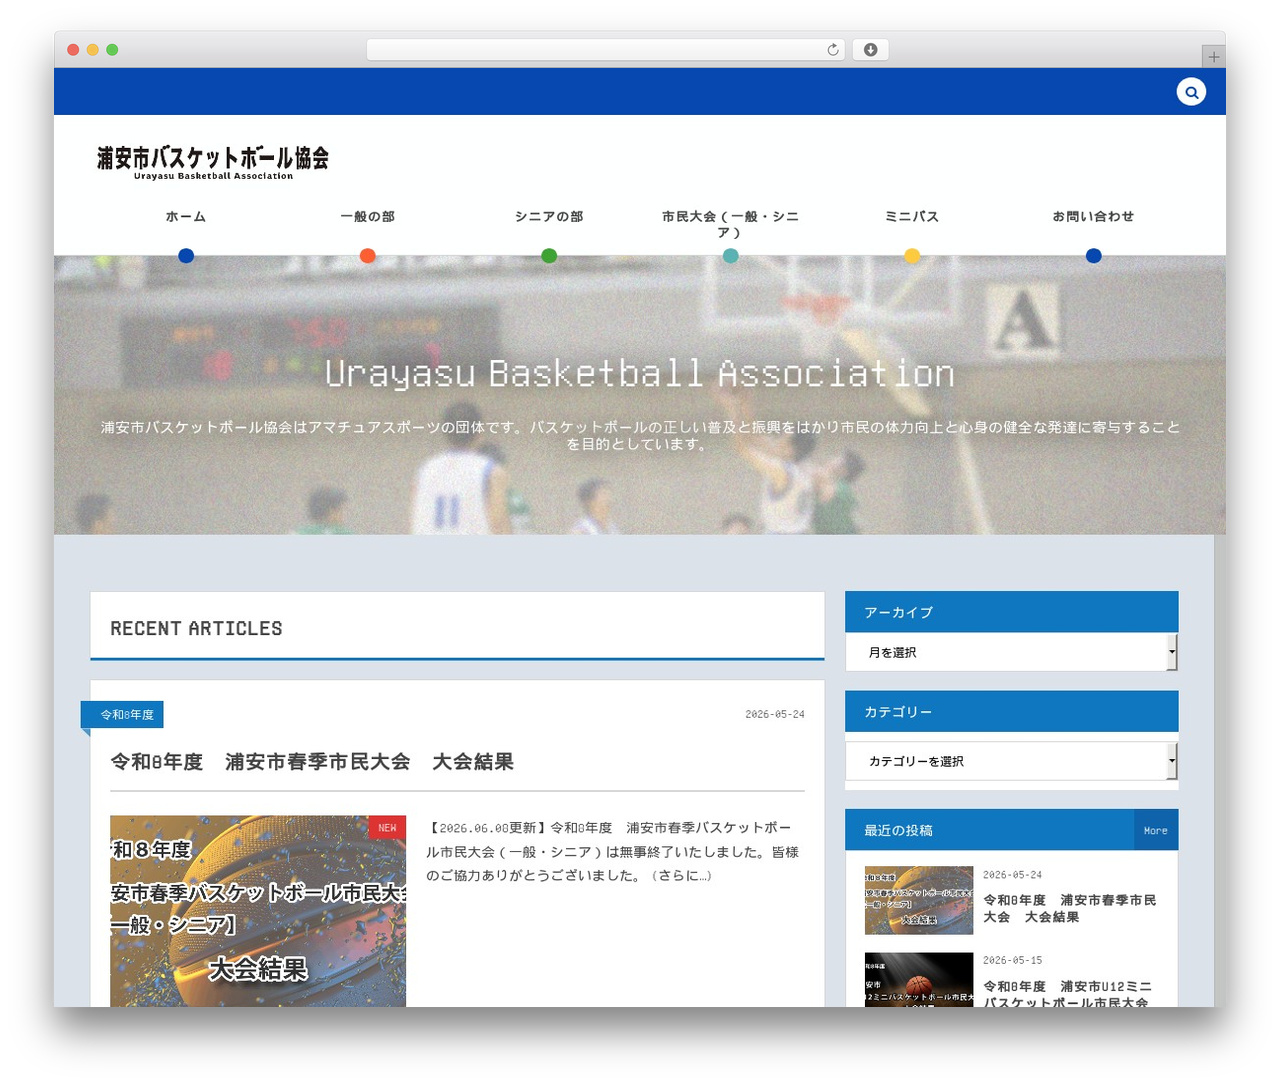Image resolution: width=1280 pixels, height=1084 pixels.
Task: Click hero title Urayasu Basketball Association
Action: [x=640, y=373]
